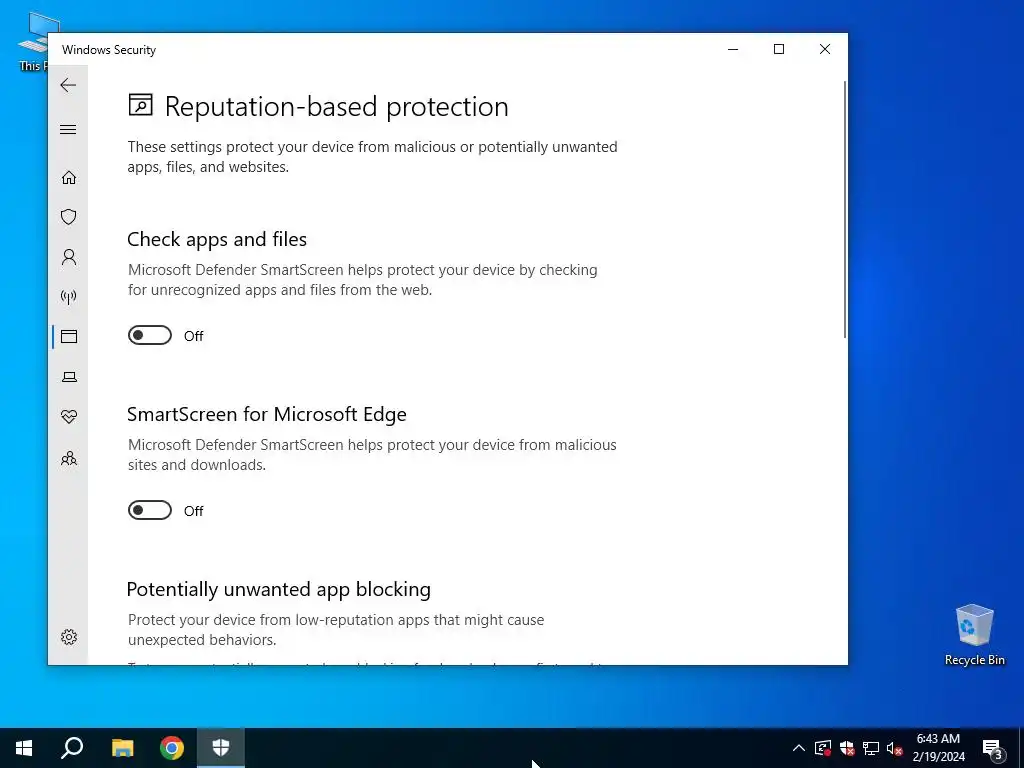Viewport: 1024px width, 768px height.
Task: Close the Windows Security window
Action: 825,50
